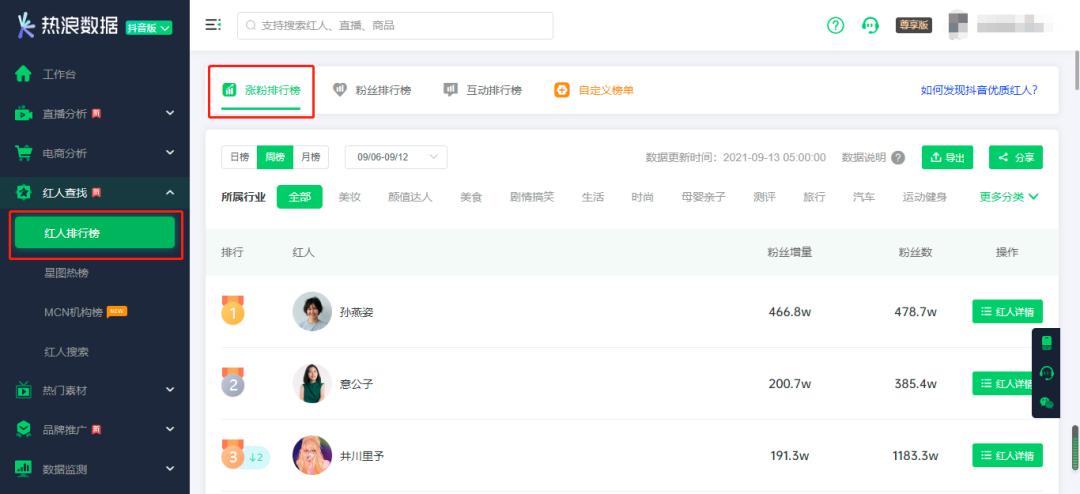Click the floating mobile phone icon

point(1047,343)
